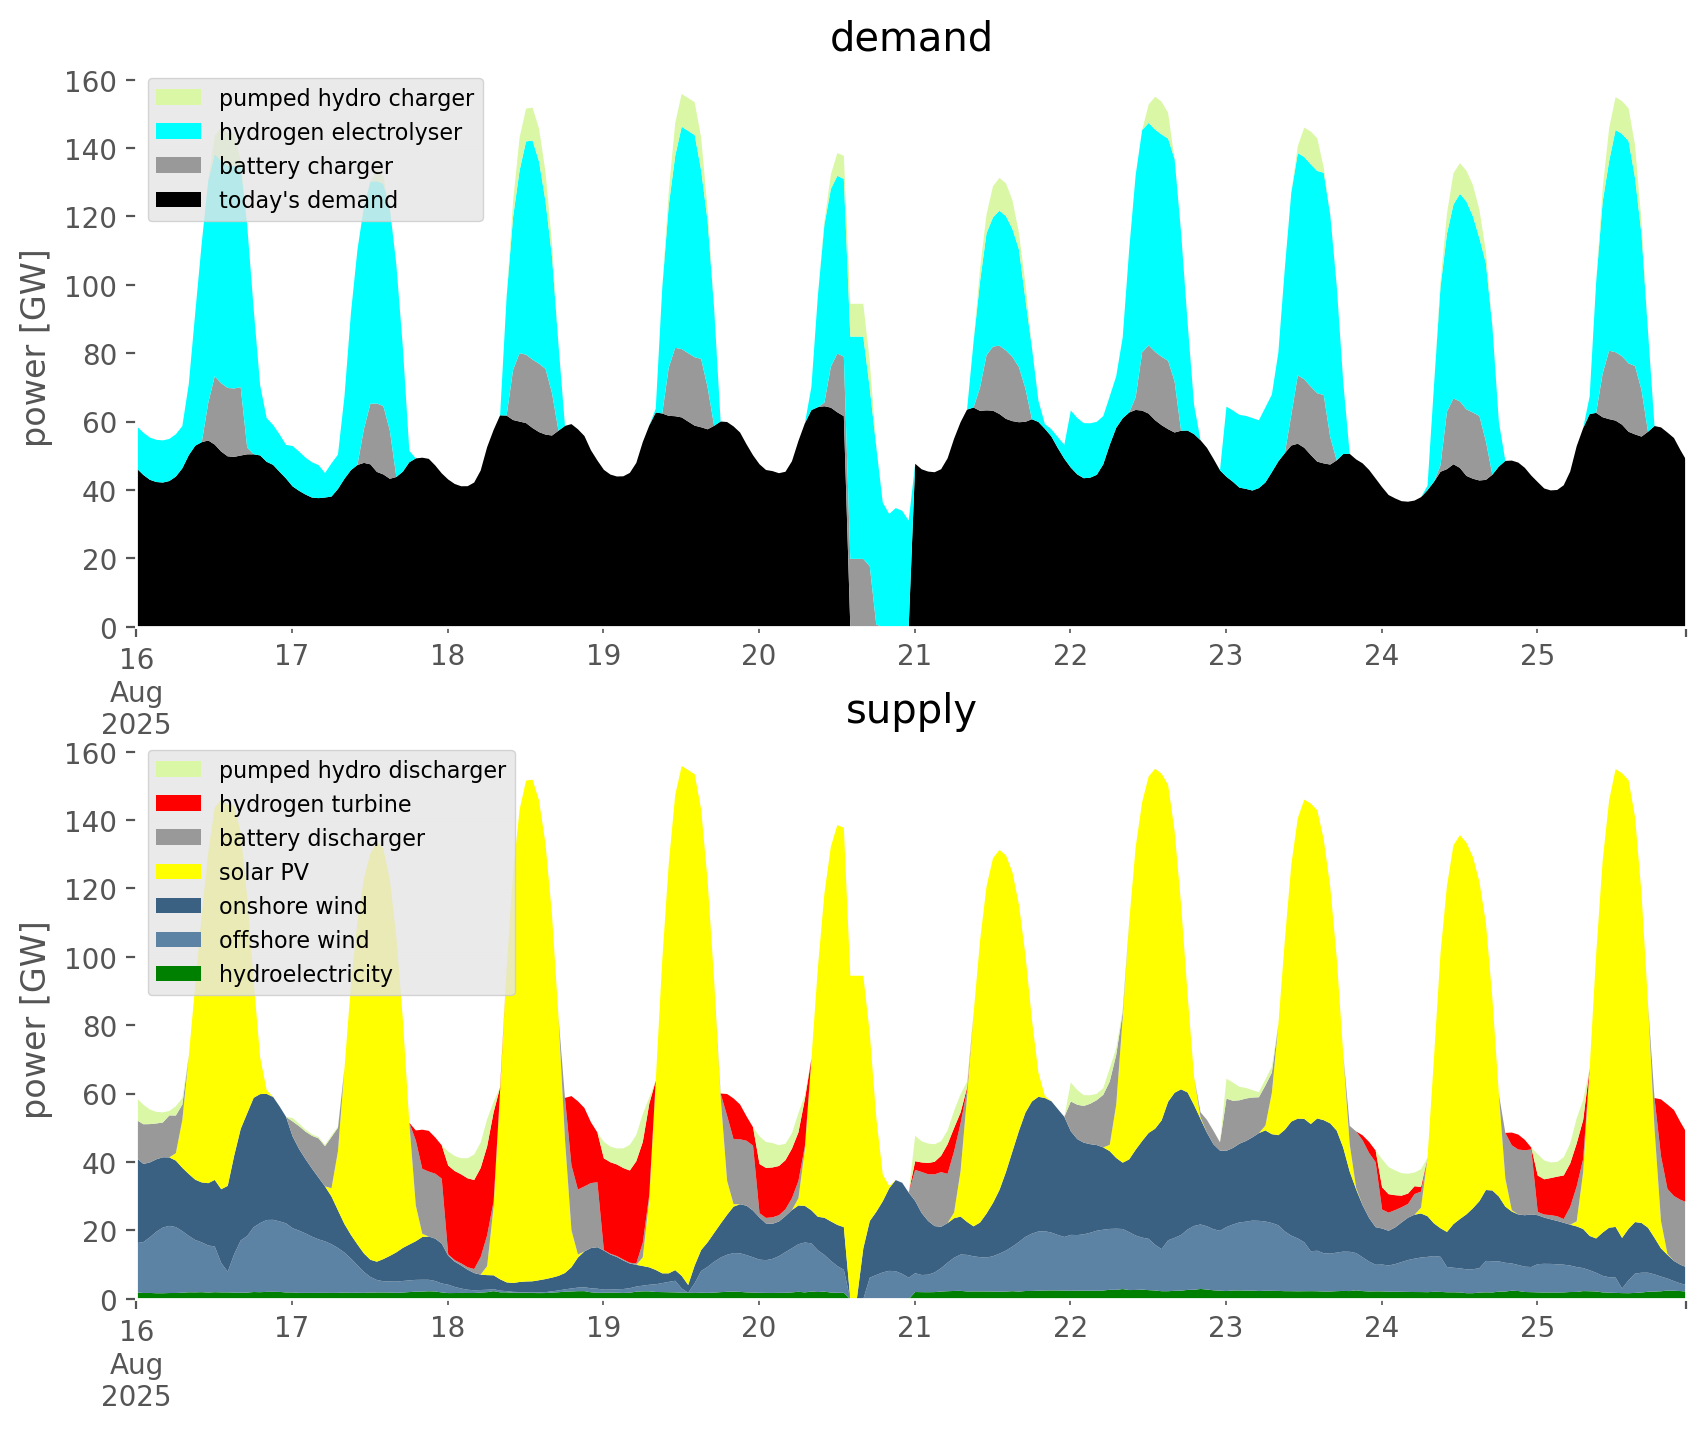Viewport: 1706px width, 1431px height.
Task: Click date tick 21 on demand chart axis
Action: tap(914, 656)
